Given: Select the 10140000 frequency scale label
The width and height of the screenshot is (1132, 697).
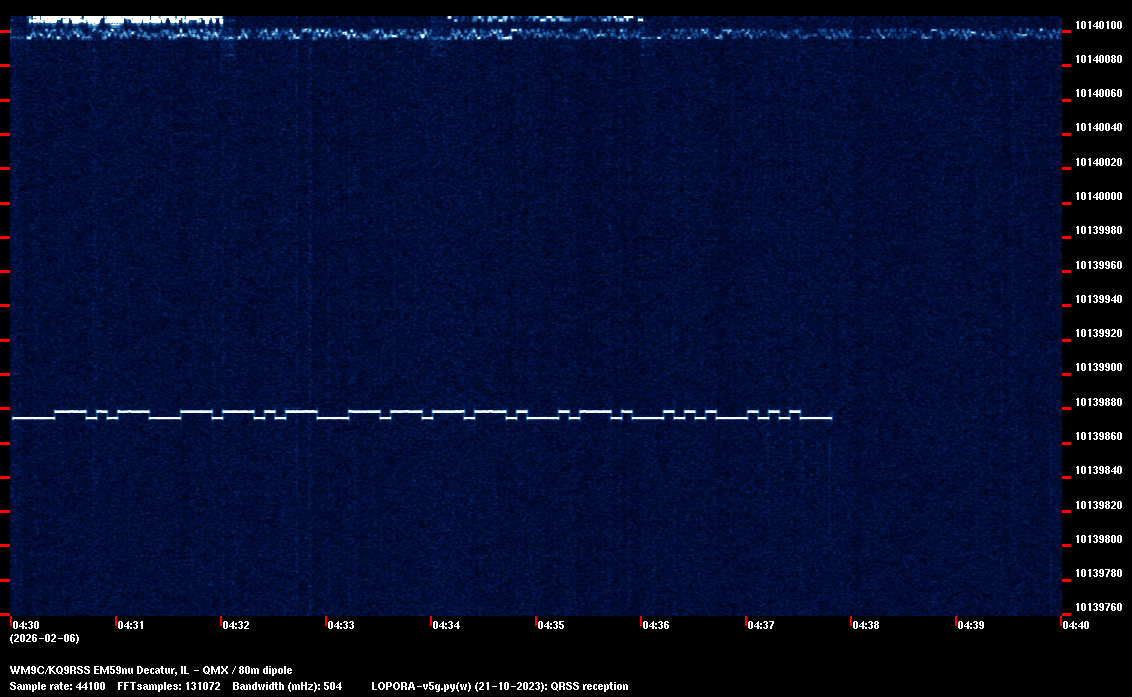Looking at the screenshot, I should [1098, 196].
